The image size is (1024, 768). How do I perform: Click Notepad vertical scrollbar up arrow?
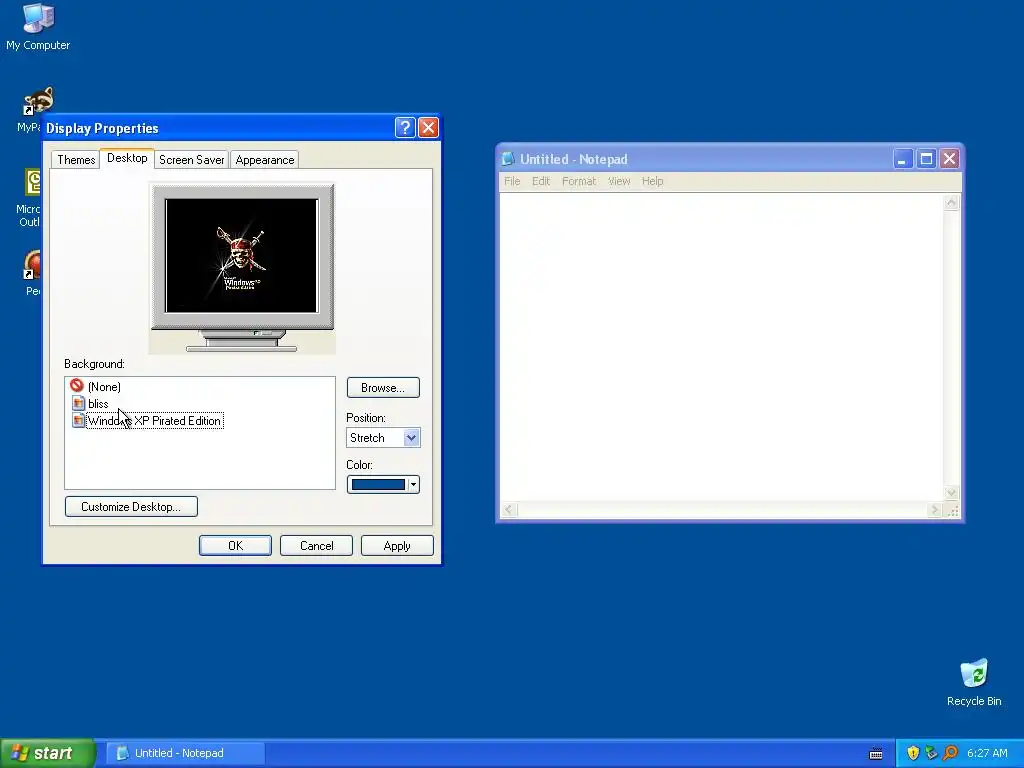pyautogui.click(x=952, y=202)
